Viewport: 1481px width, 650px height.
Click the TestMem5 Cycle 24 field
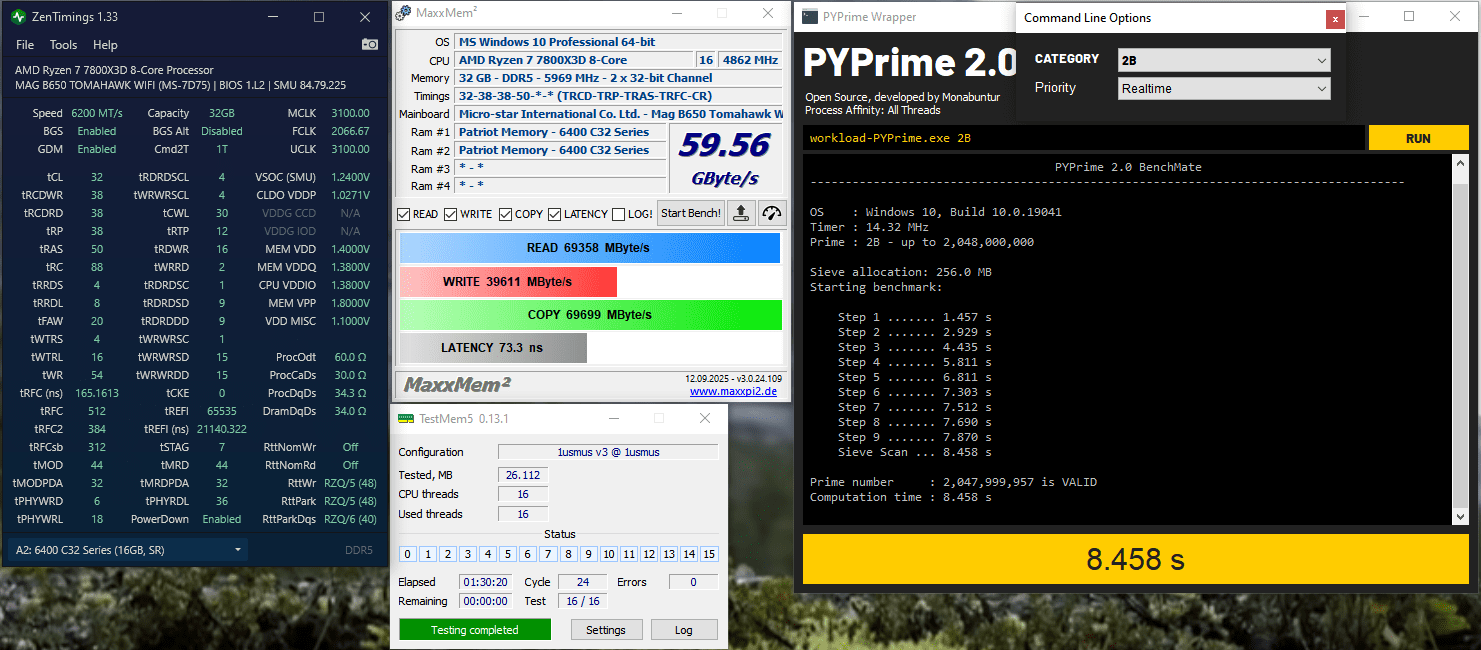point(582,582)
